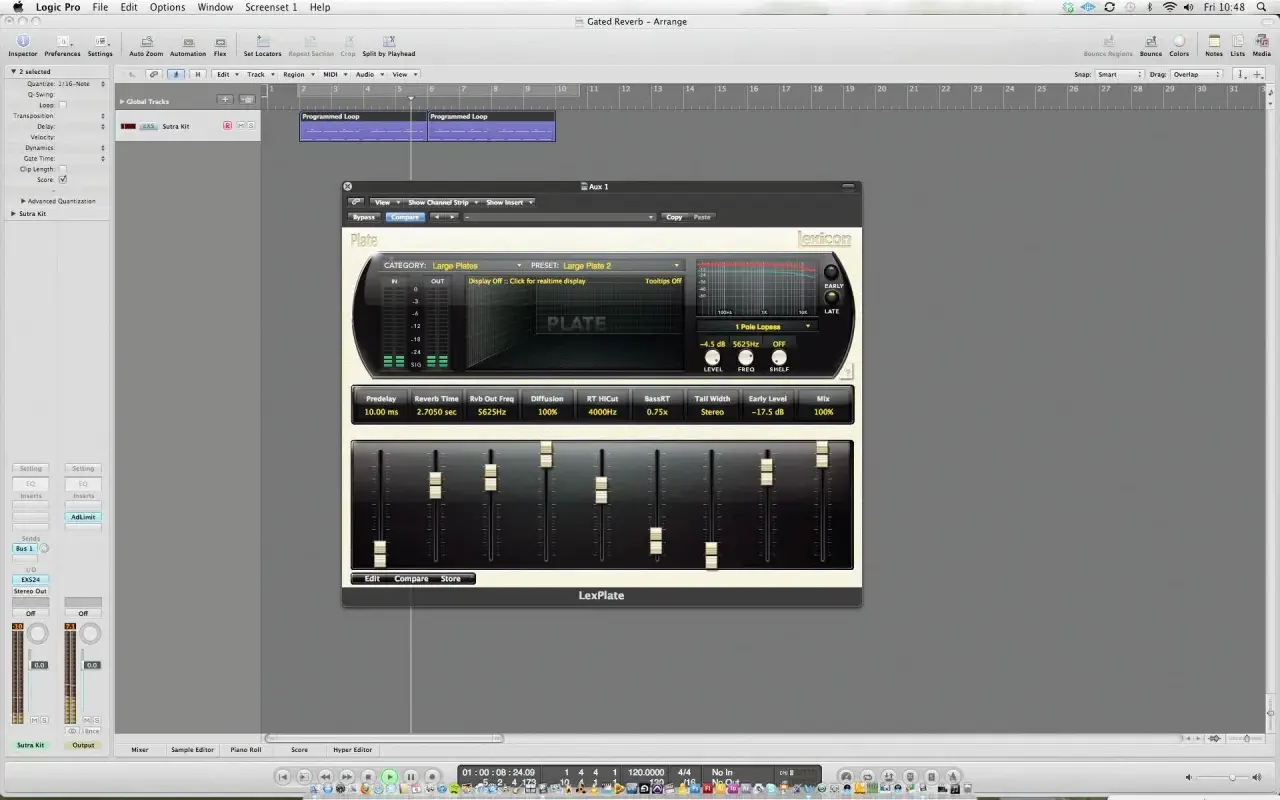Screen dimensions: 1280x800
Task: Click the link icon in Aux 1 window
Action: 356,202
